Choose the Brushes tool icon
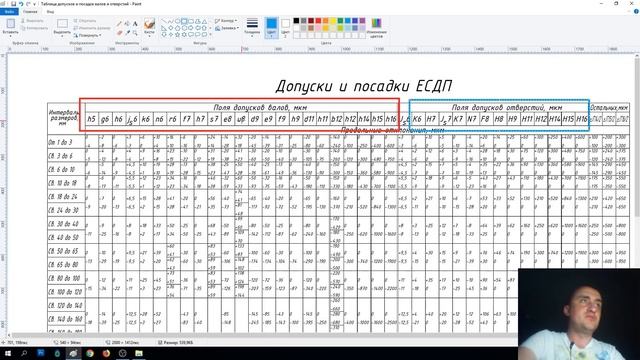The image size is (640, 360). (149, 24)
